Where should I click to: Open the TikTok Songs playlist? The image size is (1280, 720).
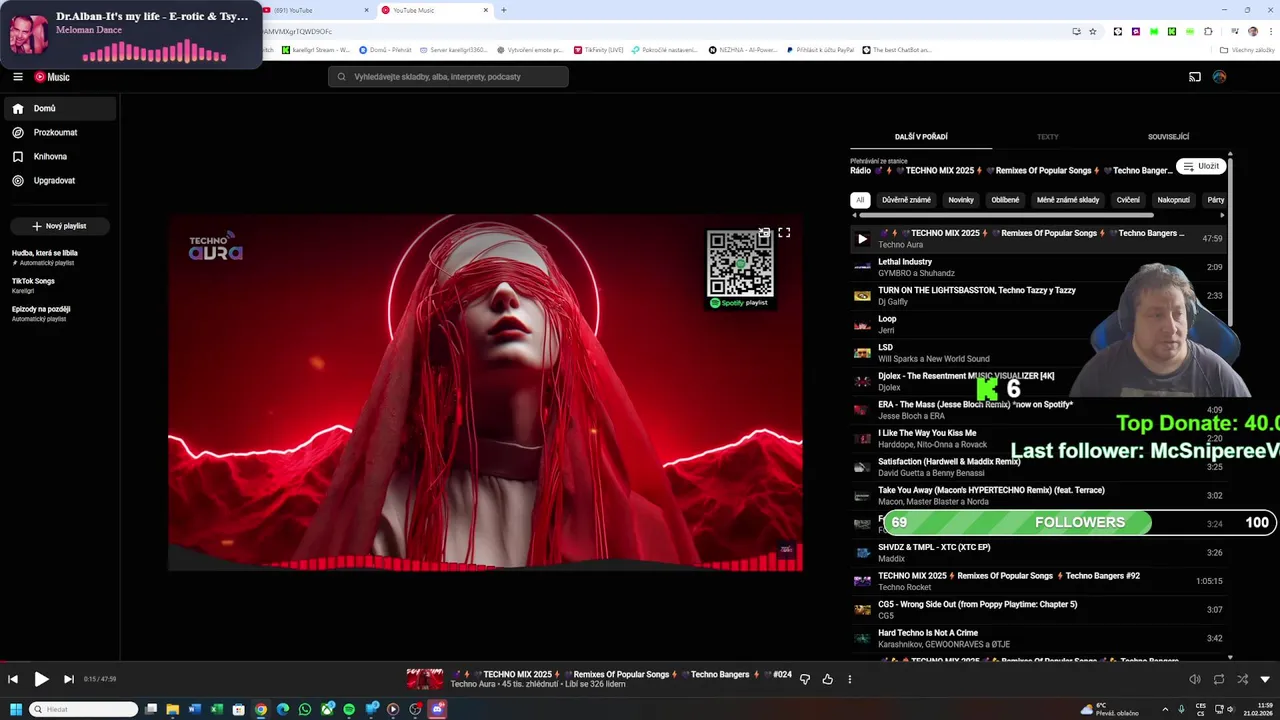(34, 285)
